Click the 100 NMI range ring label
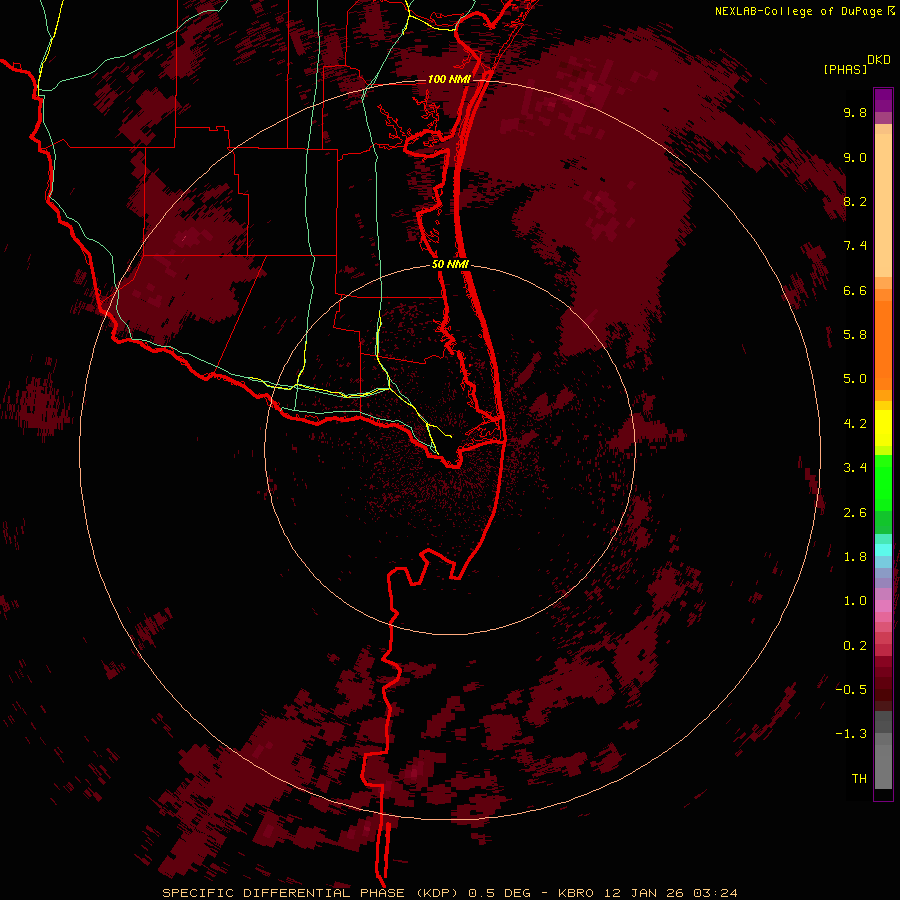 click(448, 79)
